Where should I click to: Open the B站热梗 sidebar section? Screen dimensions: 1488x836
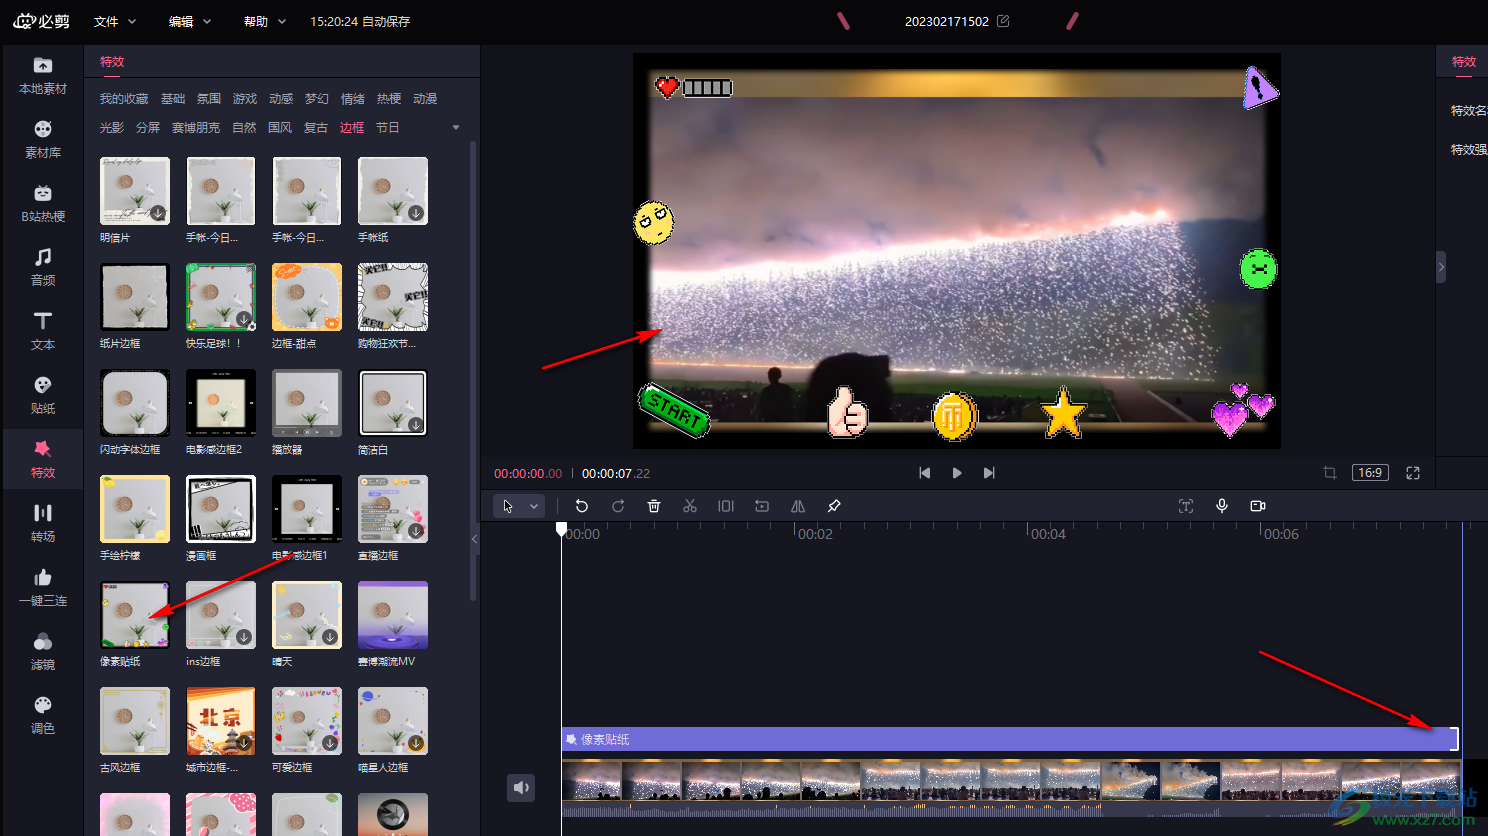(x=43, y=204)
